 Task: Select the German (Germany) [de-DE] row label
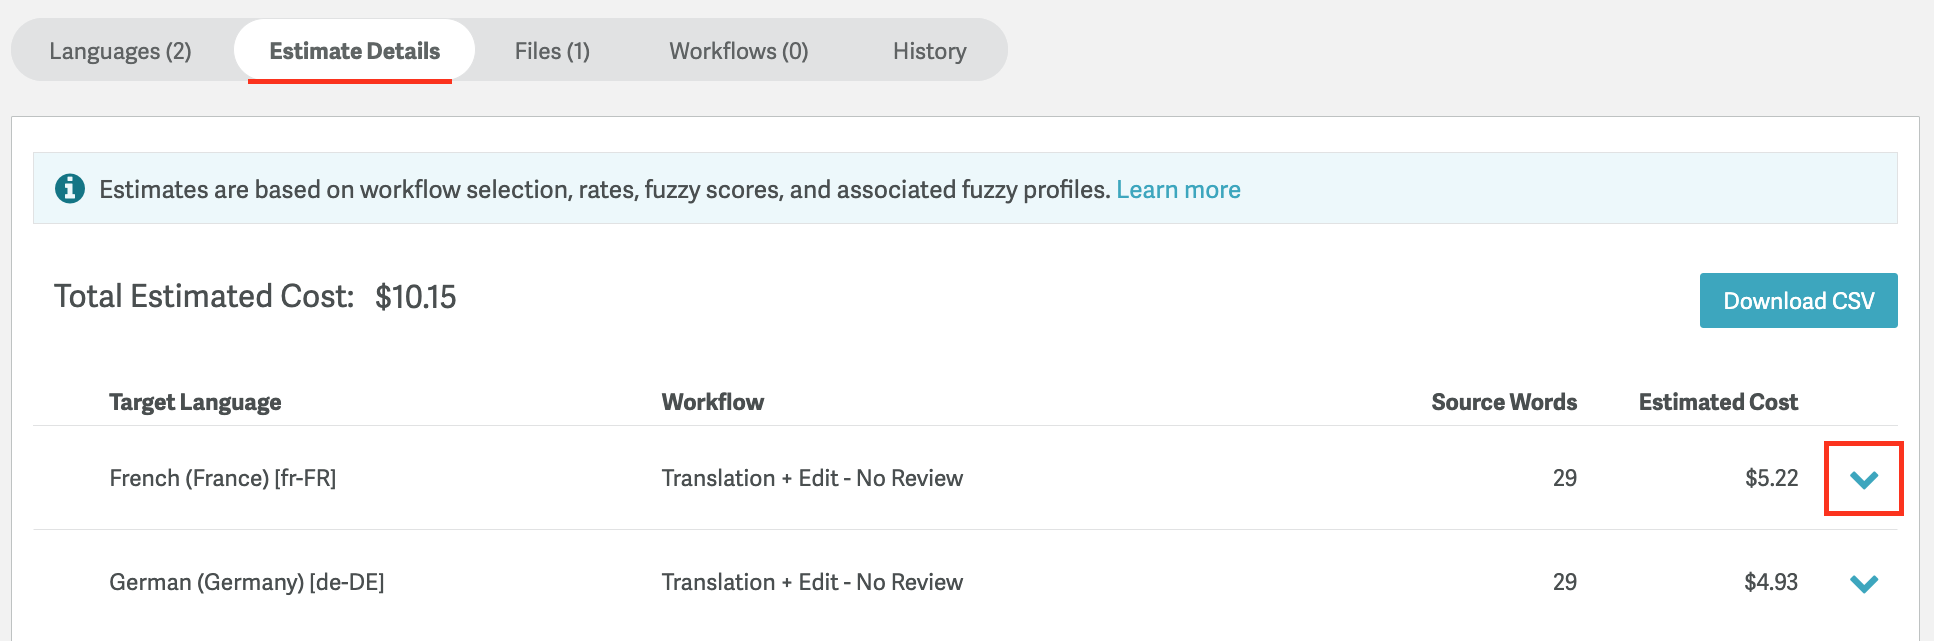pos(247,582)
